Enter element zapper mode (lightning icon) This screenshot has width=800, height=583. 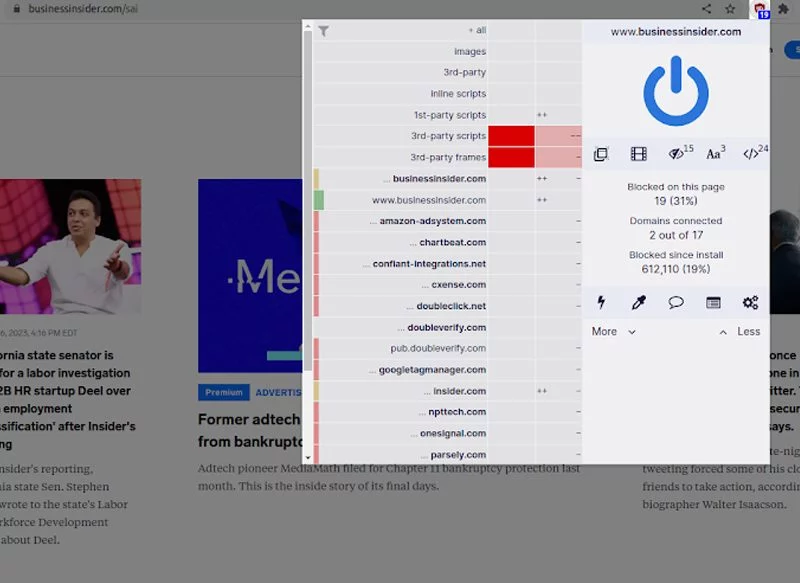coord(601,302)
